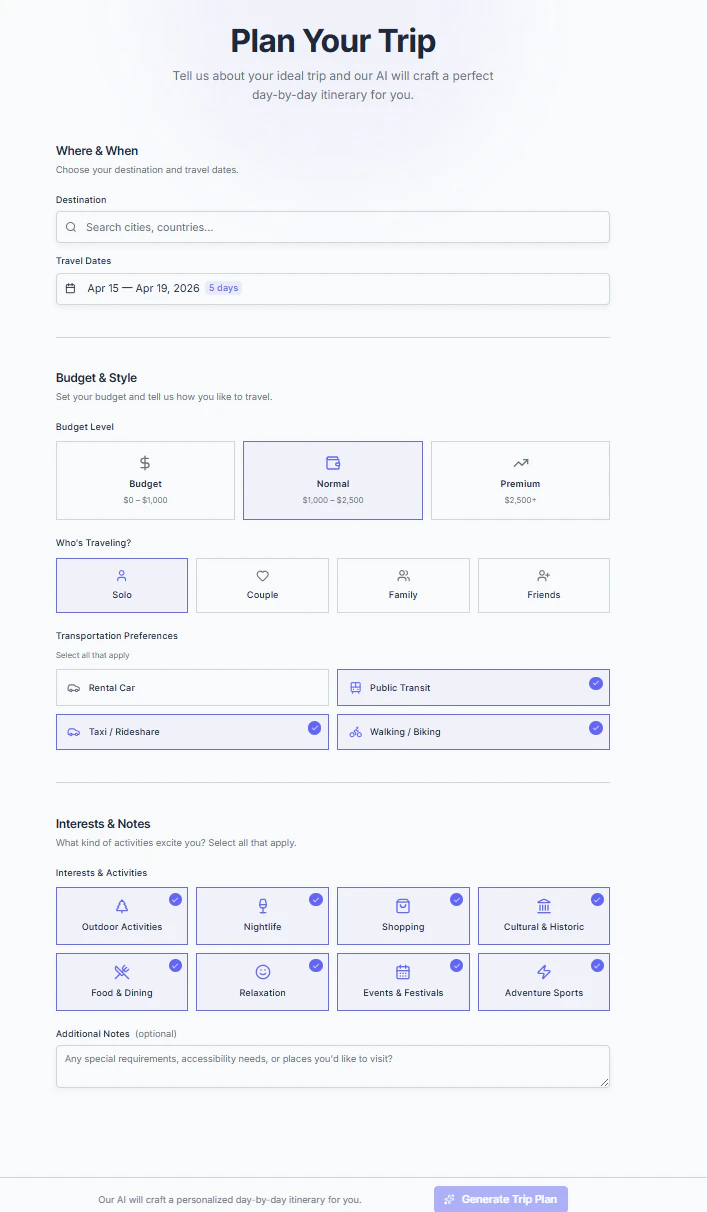The height and width of the screenshot is (1212, 707).
Task: Click the tent icon for Outdoor Activities
Action: [122, 907]
